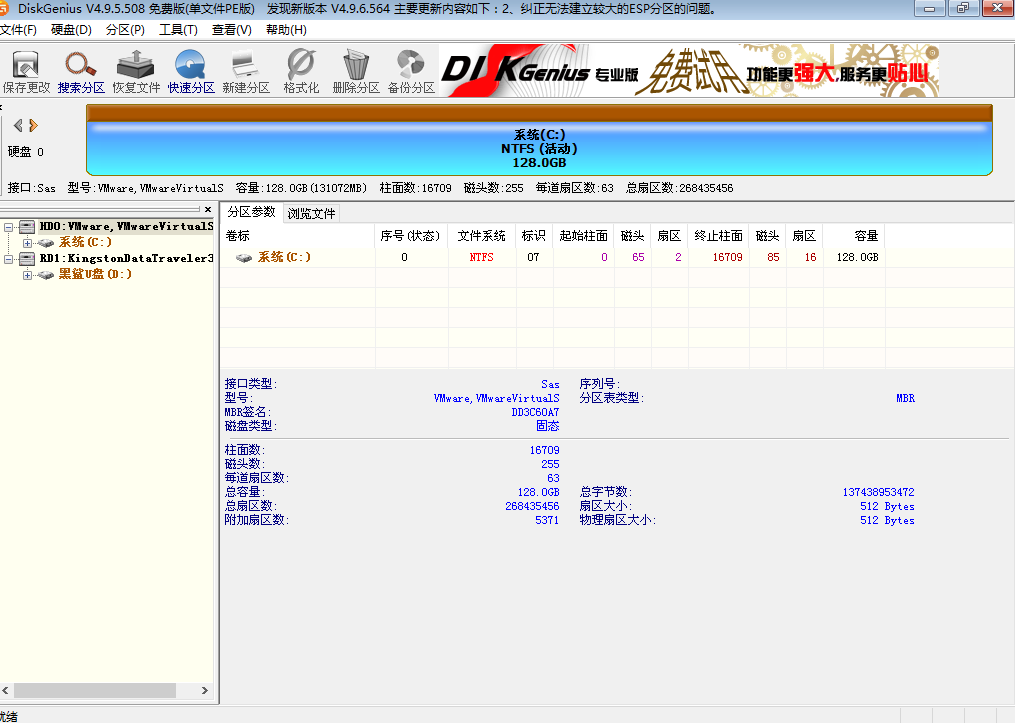Click the 保存更改 (save changes) toolbar icon

(25, 70)
